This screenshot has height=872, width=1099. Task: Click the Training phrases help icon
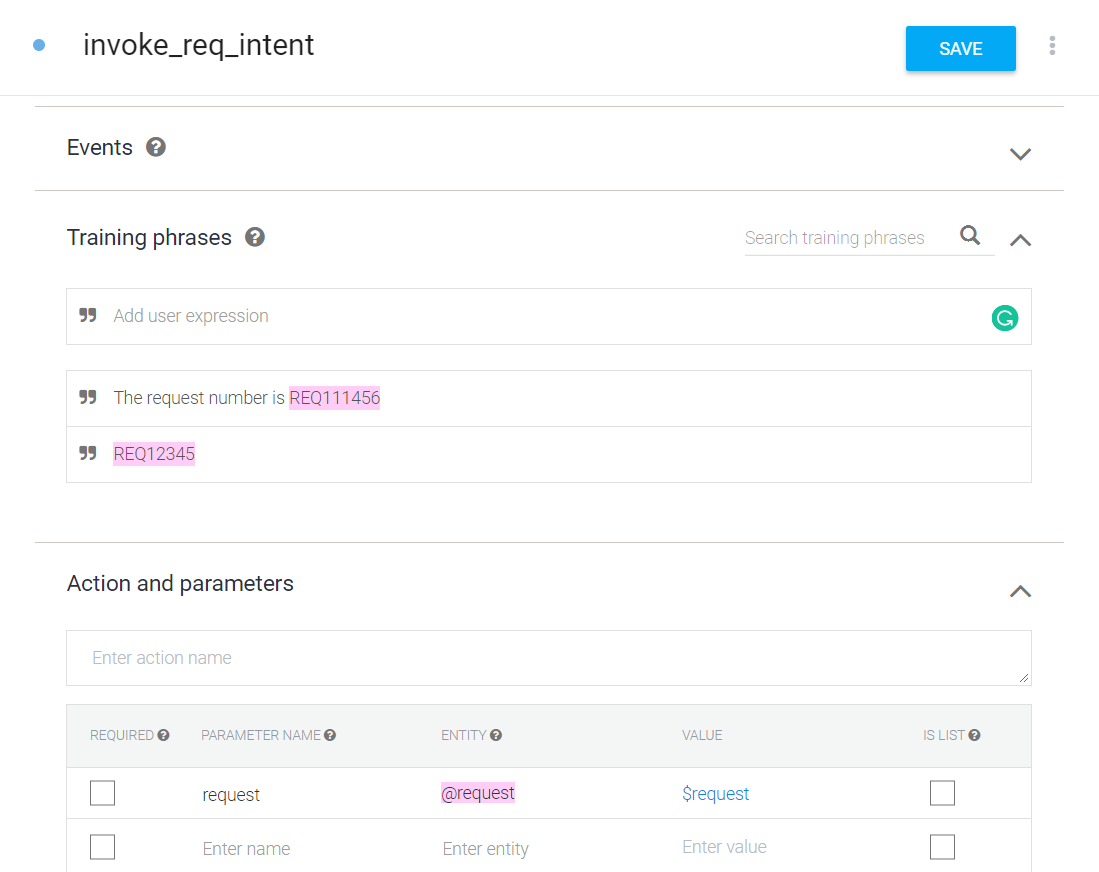click(255, 237)
